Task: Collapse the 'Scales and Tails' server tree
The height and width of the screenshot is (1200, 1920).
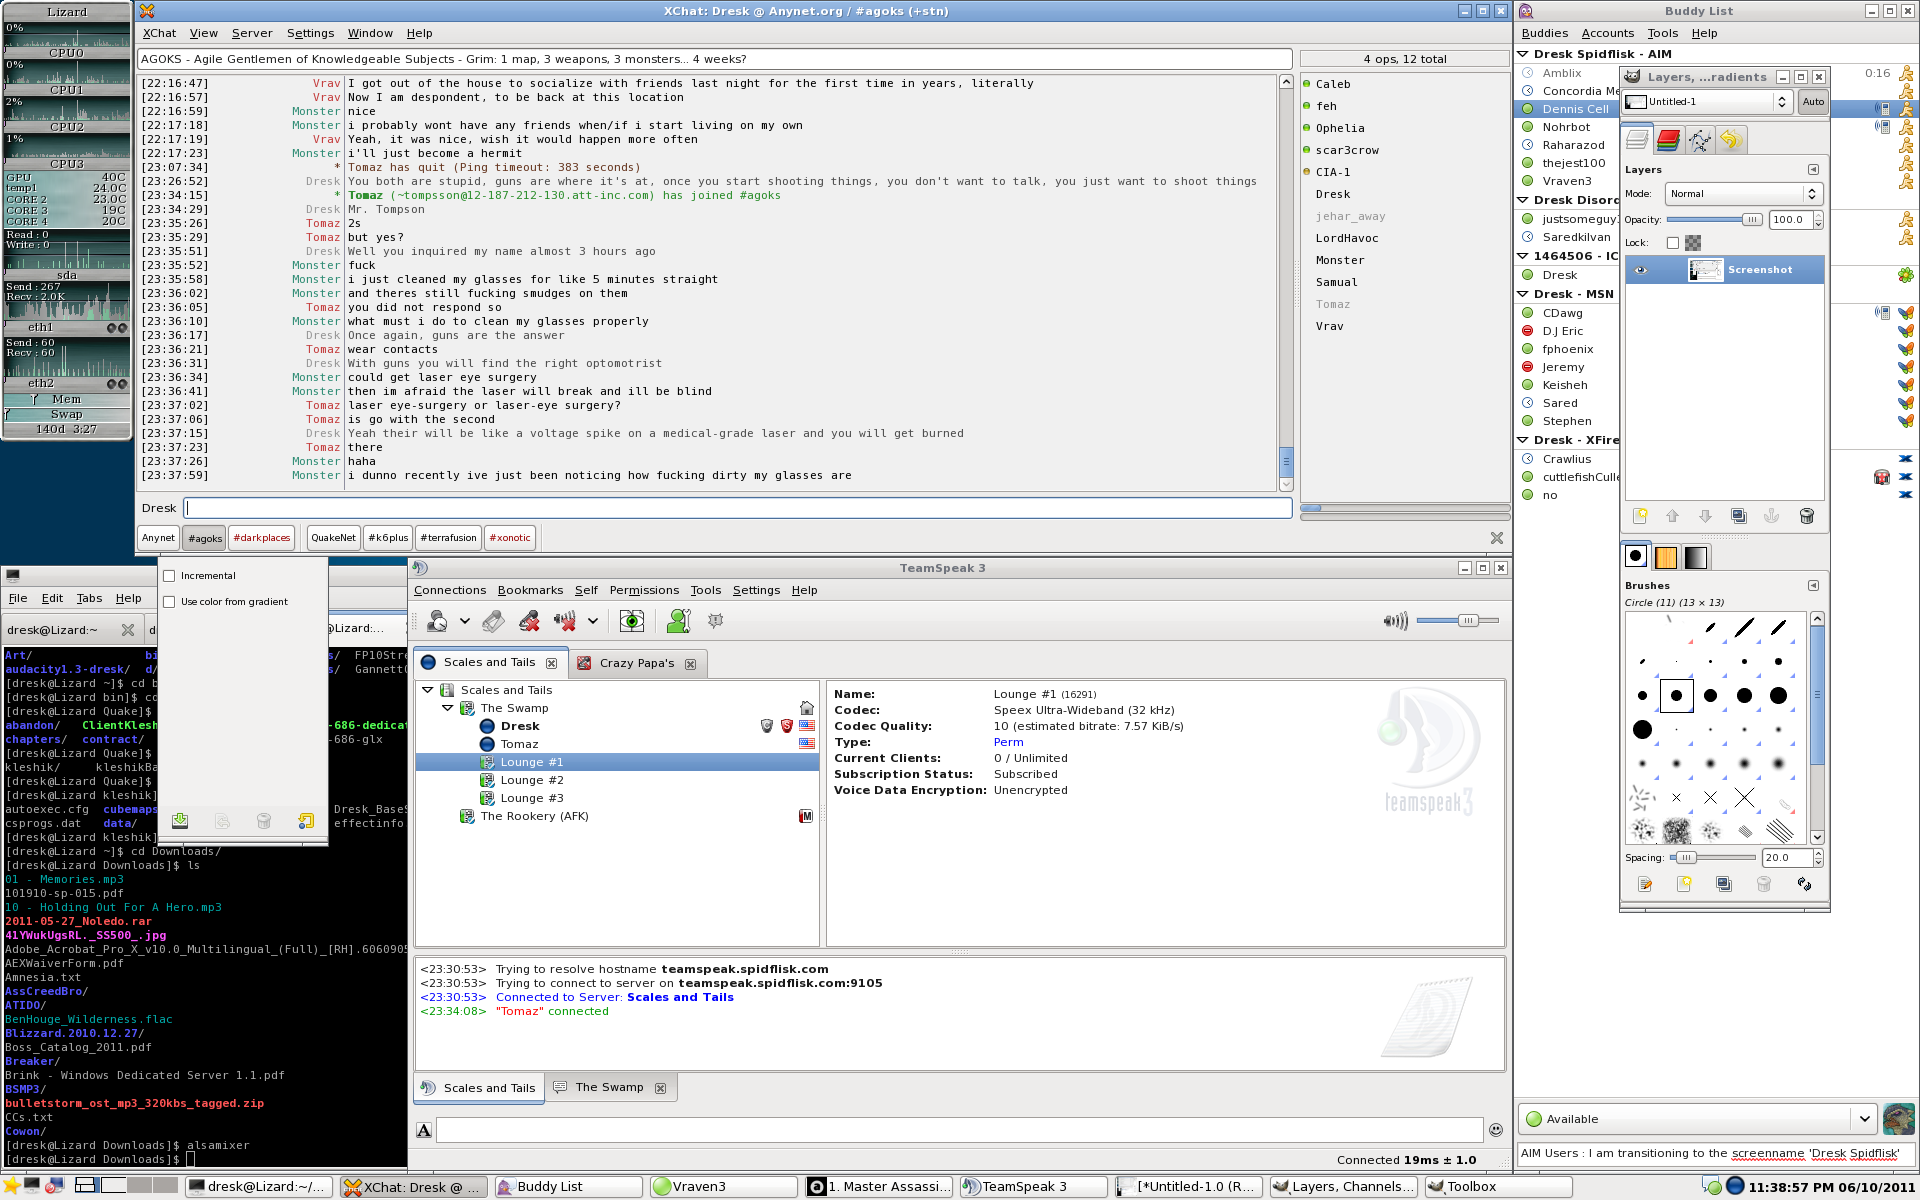Action: tap(428, 690)
